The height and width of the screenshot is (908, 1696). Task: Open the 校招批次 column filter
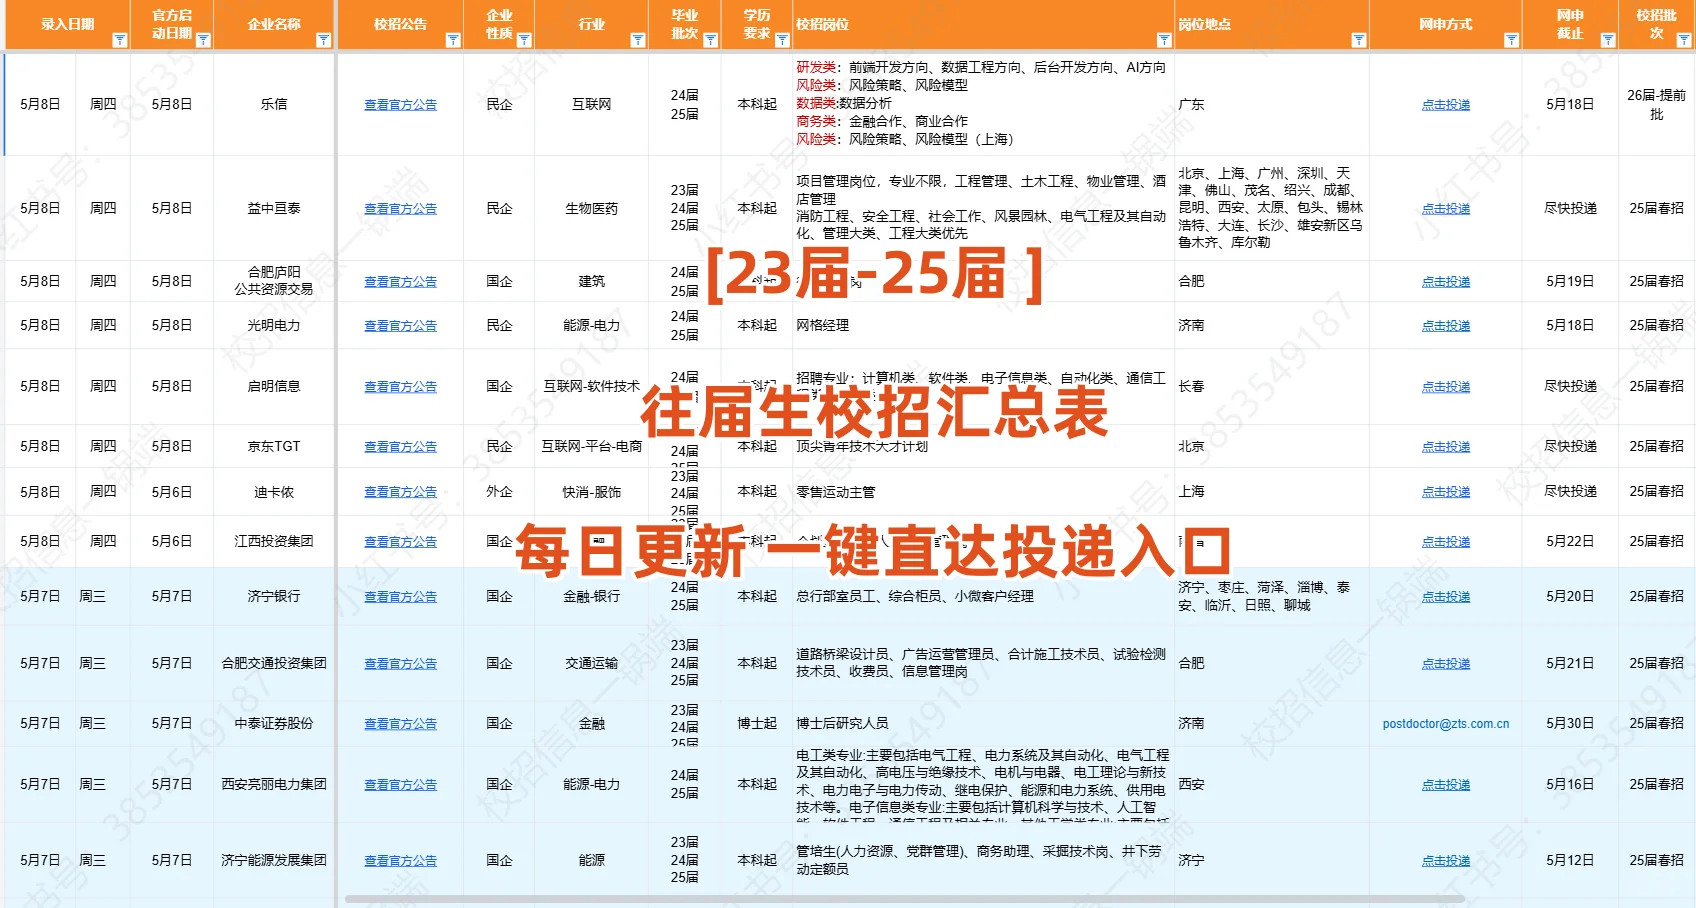[1684, 40]
